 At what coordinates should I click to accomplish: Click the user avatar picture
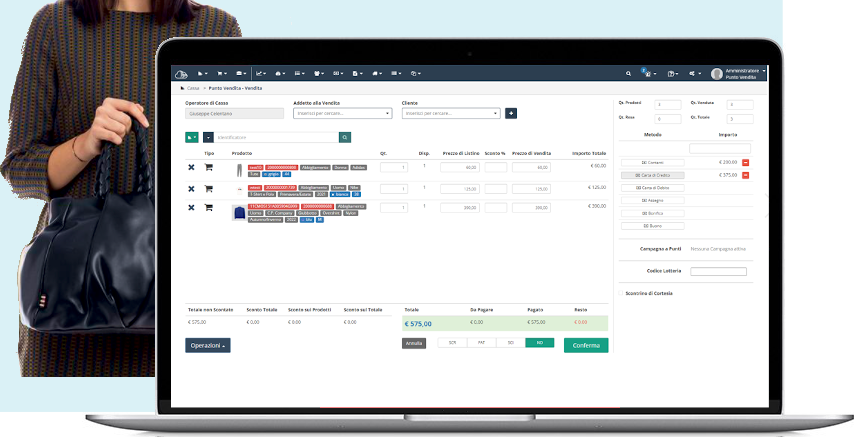[x=717, y=74]
